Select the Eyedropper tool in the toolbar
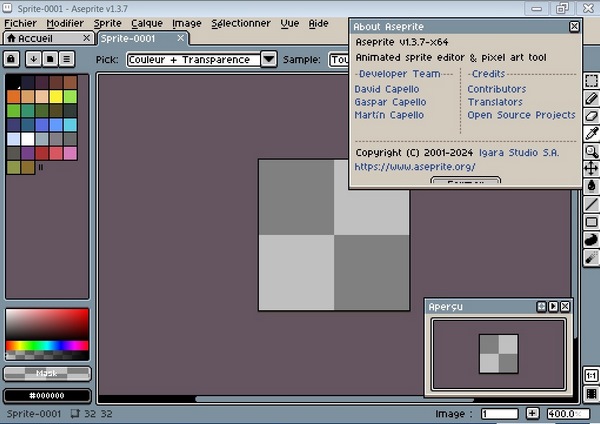This screenshot has height=424, width=600. point(591,134)
